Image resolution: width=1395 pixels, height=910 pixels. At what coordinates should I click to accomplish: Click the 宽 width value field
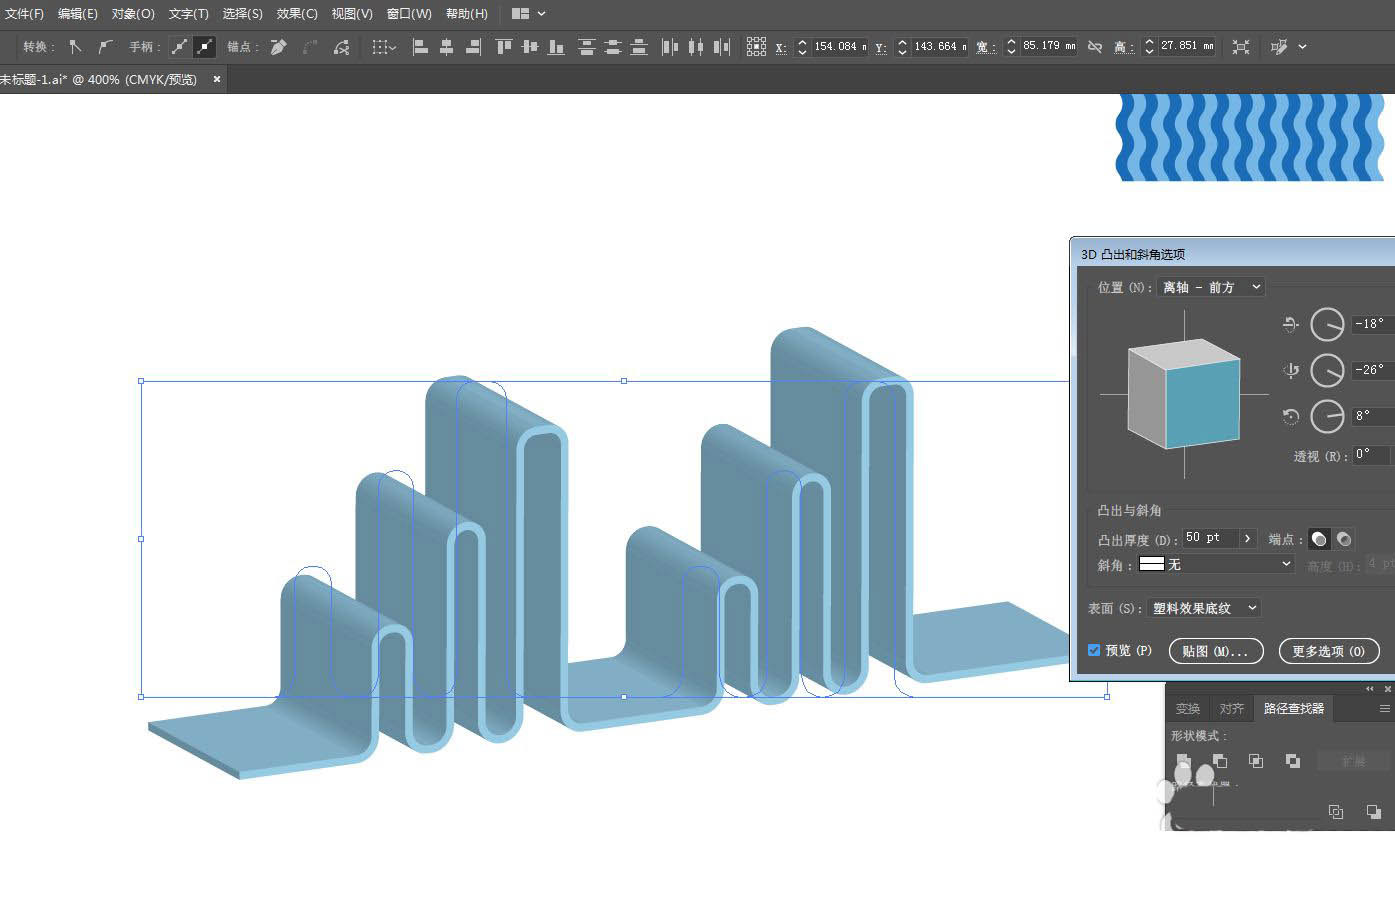point(1049,47)
